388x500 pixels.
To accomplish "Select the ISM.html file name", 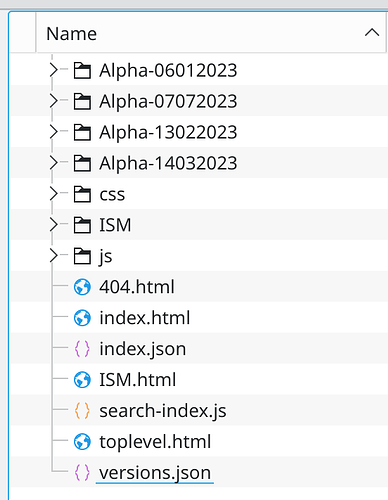I will tap(138, 380).
